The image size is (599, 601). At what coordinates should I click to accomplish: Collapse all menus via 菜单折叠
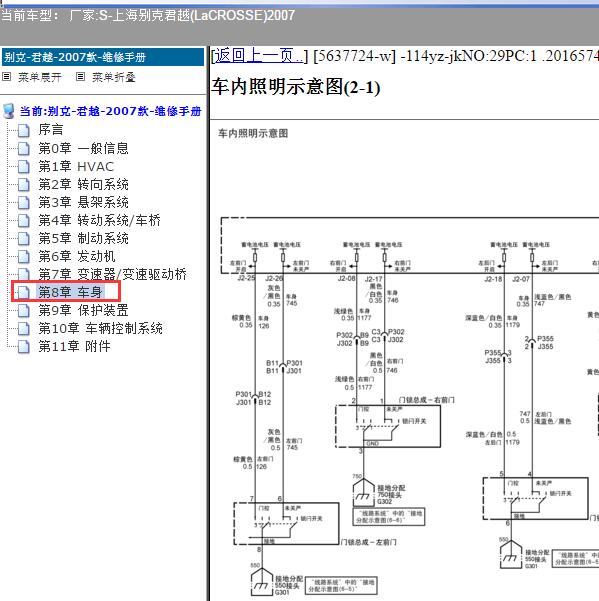click(114, 77)
